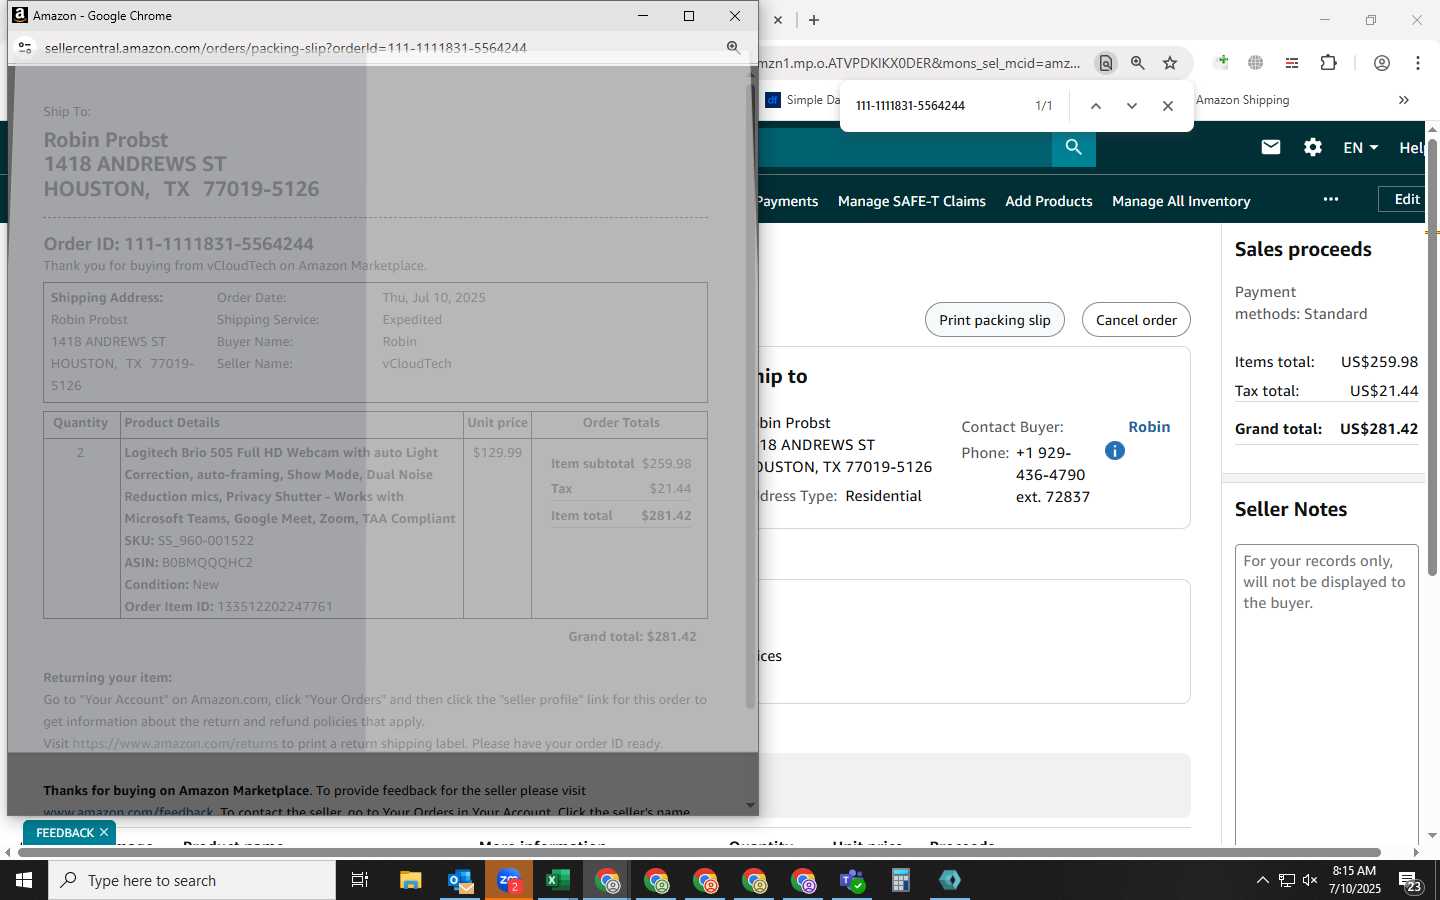
Task: Click the zoom level magnifier in main address bar
Action: pos(1138,63)
